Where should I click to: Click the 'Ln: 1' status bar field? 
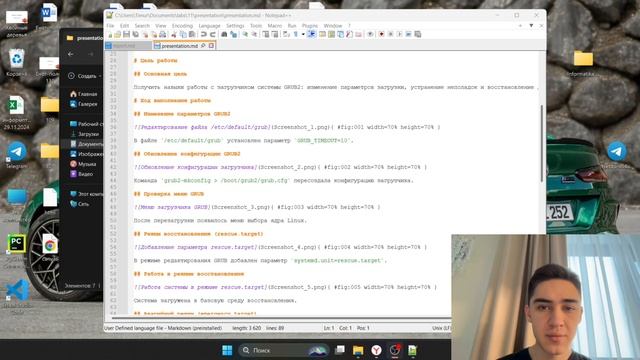pyautogui.click(x=329, y=328)
